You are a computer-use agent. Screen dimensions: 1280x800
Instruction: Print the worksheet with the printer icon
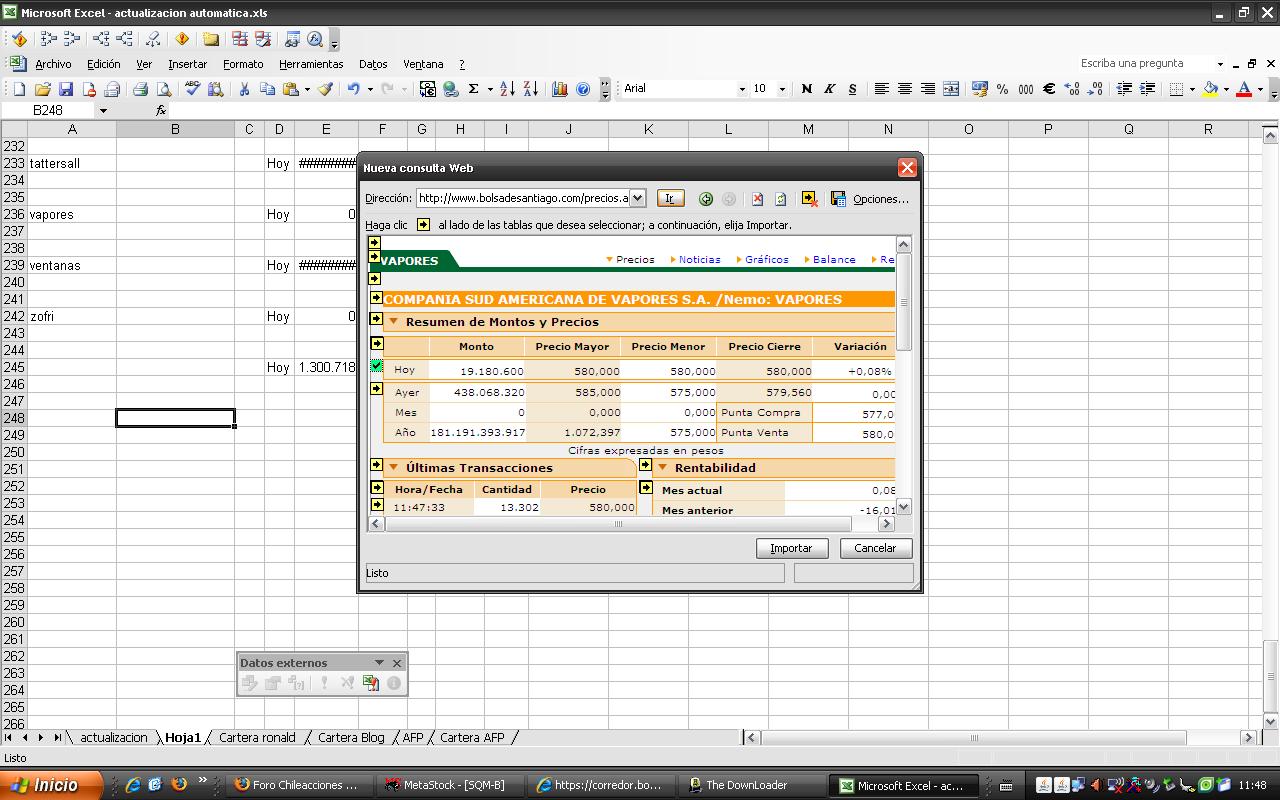[141, 89]
